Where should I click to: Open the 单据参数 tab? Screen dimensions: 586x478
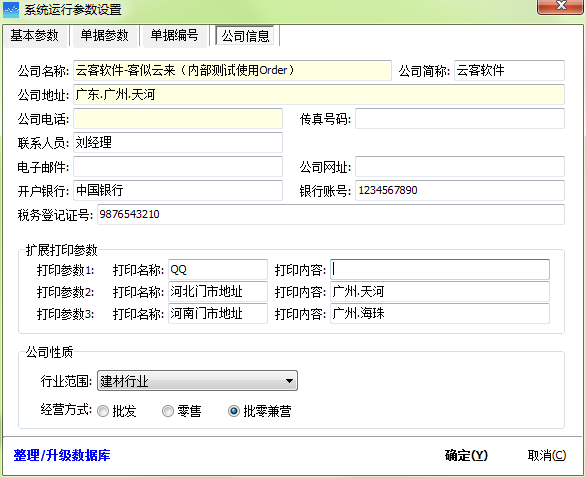tap(105, 36)
